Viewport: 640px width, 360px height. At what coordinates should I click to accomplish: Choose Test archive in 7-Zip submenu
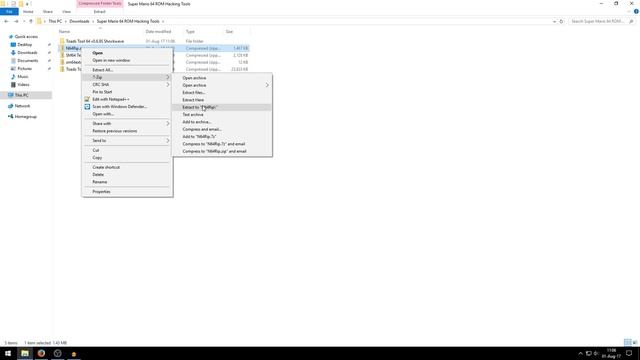pos(222,115)
